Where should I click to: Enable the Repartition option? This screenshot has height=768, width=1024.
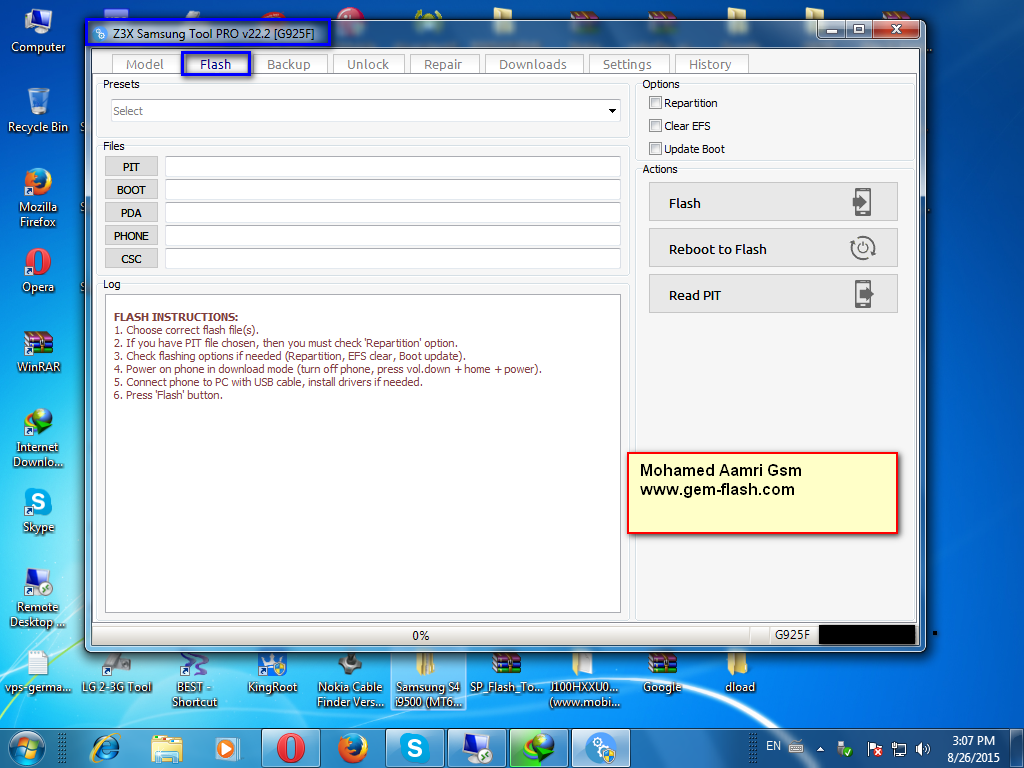656,103
